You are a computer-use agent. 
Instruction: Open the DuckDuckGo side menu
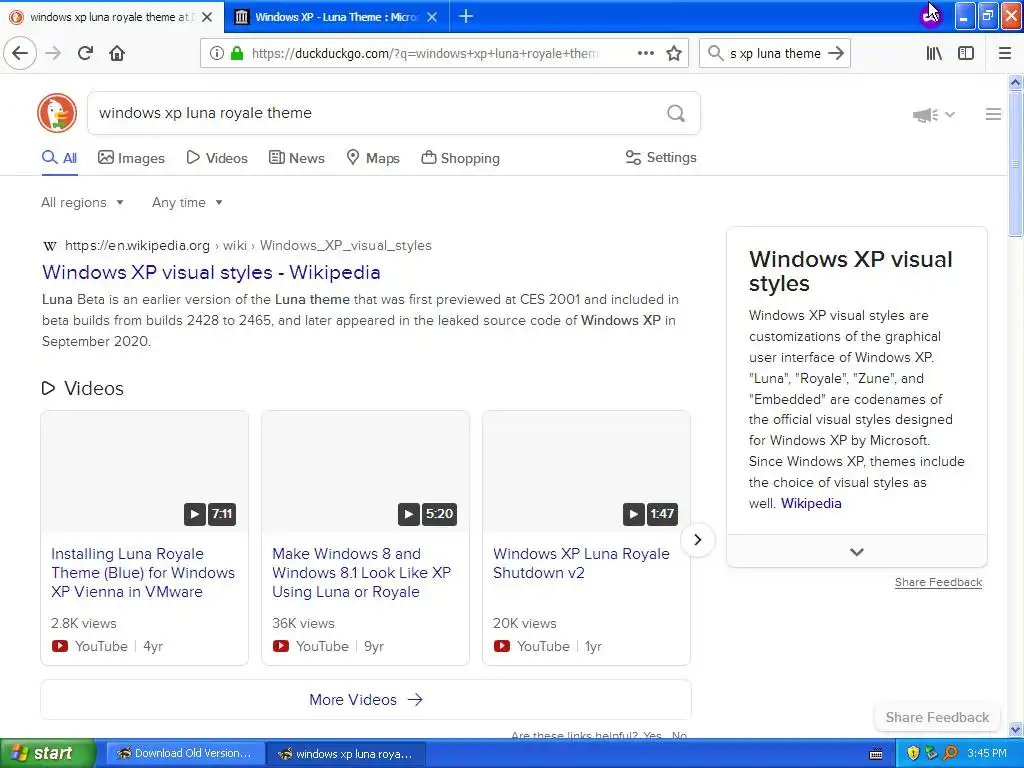pyautogui.click(x=993, y=114)
